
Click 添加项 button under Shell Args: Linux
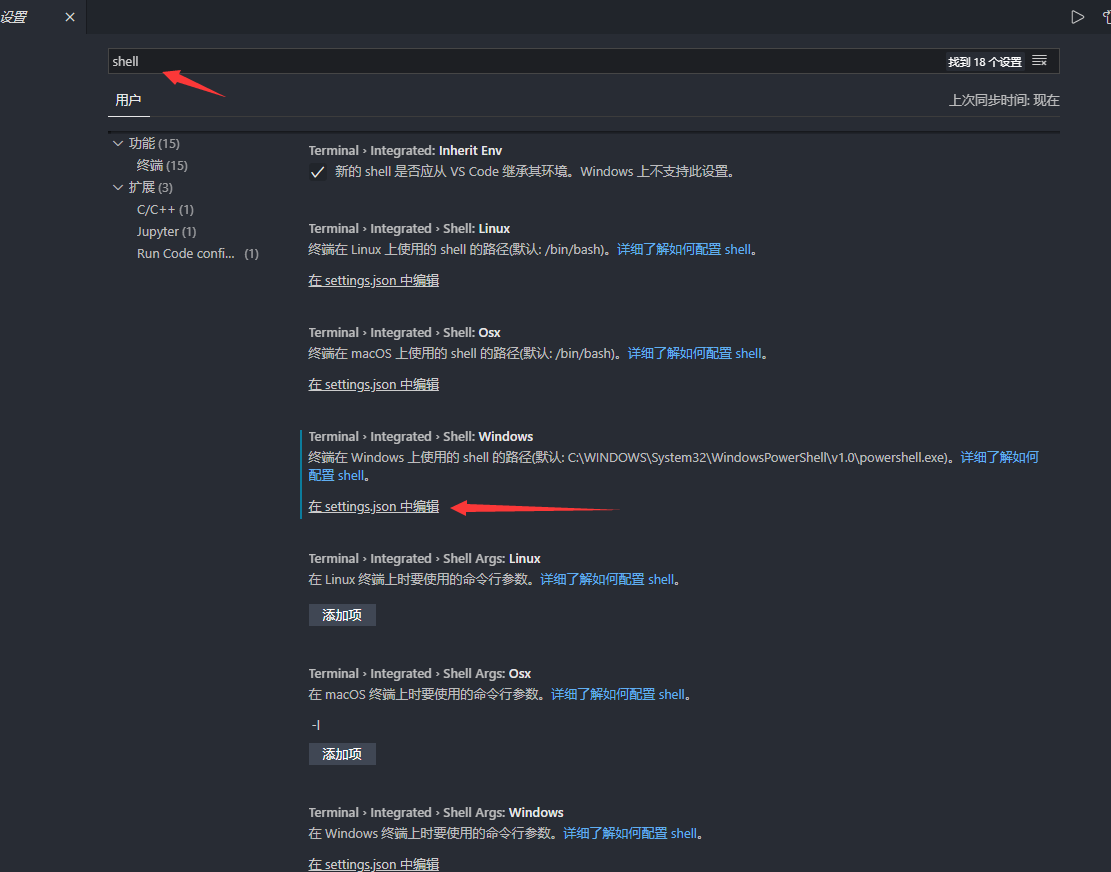(x=341, y=614)
